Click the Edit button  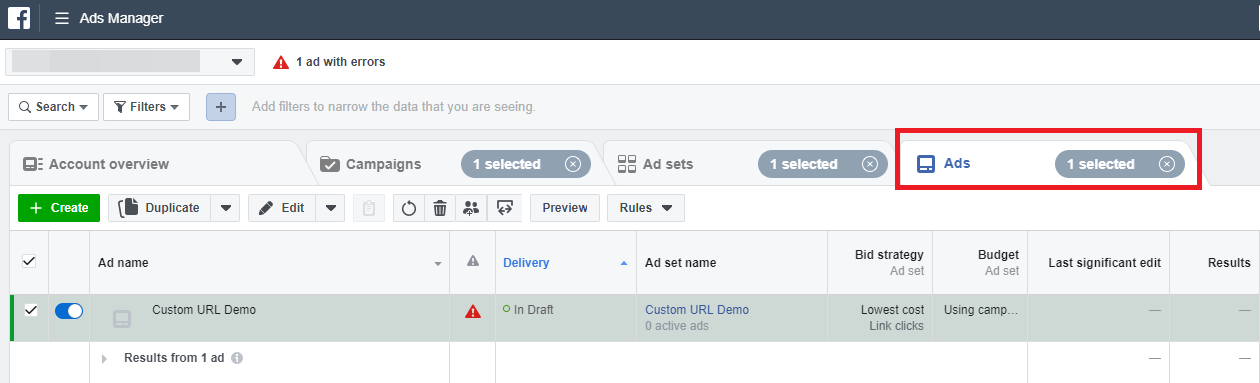click(281, 208)
